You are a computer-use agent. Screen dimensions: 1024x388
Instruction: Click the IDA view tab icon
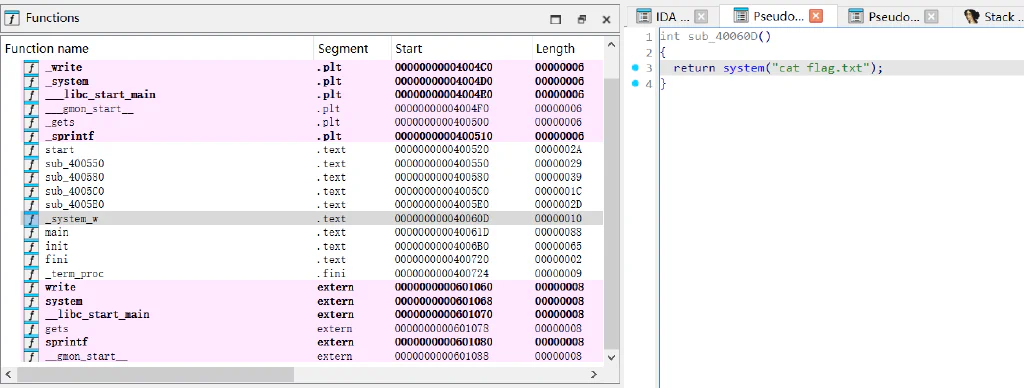644,17
